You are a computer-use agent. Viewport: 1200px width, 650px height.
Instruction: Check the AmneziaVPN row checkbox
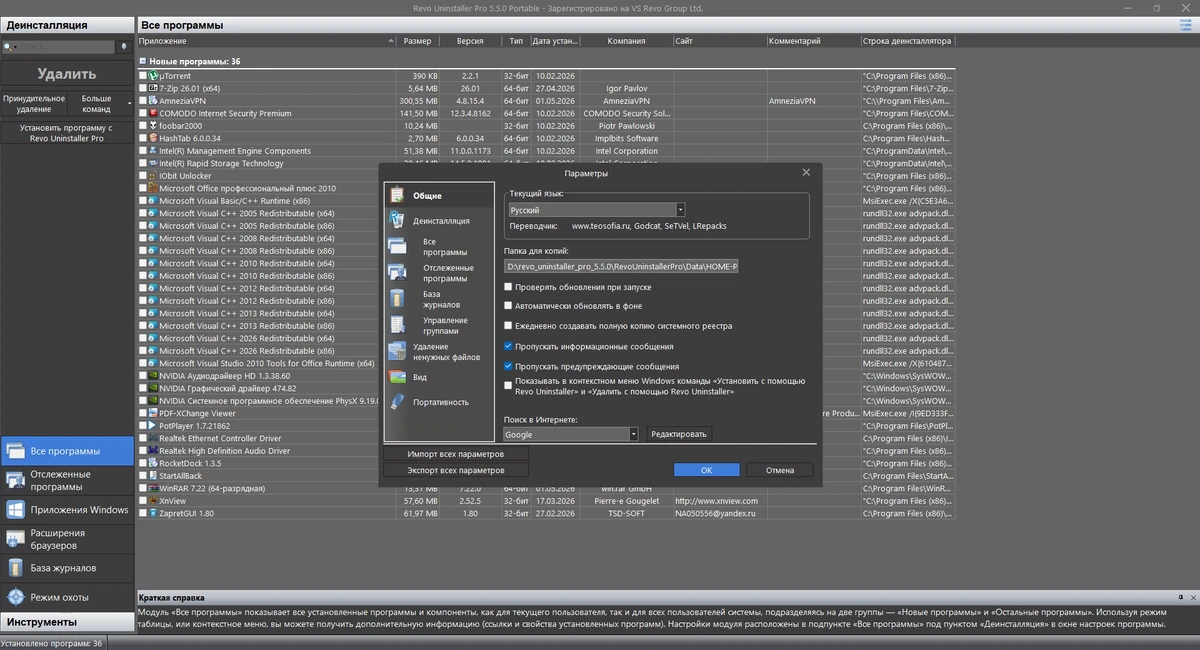pyautogui.click(x=142, y=101)
